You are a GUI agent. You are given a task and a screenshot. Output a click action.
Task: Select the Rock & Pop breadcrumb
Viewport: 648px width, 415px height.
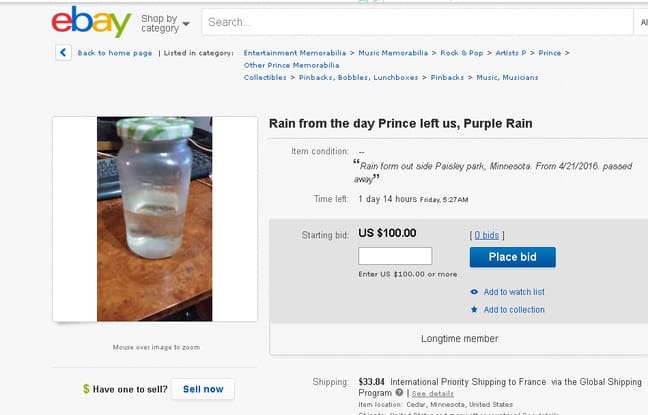click(461, 52)
